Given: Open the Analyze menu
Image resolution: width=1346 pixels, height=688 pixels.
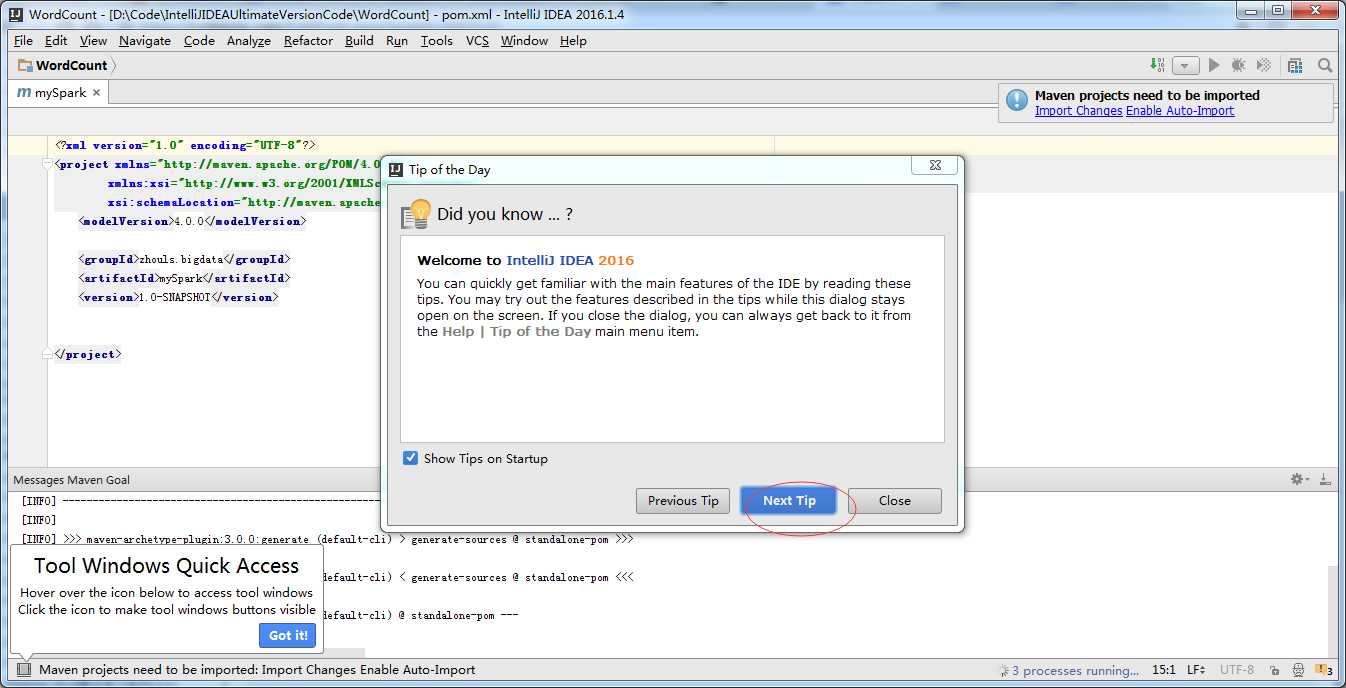Looking at the screenshot, I should (x=249, y=41).
